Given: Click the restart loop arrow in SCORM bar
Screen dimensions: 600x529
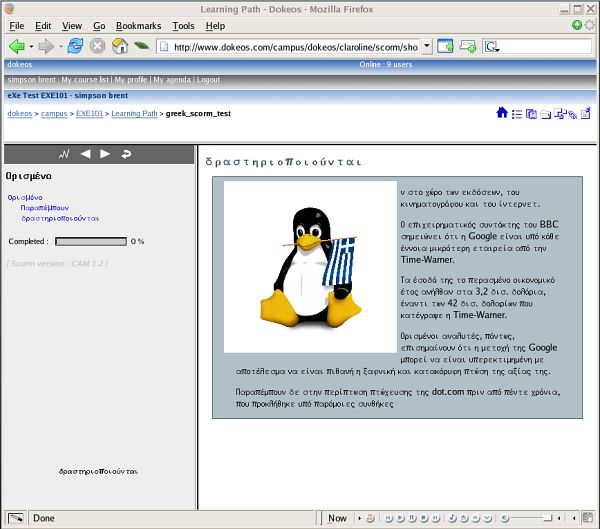Looking at the screenshot, I should coord(126,154).
